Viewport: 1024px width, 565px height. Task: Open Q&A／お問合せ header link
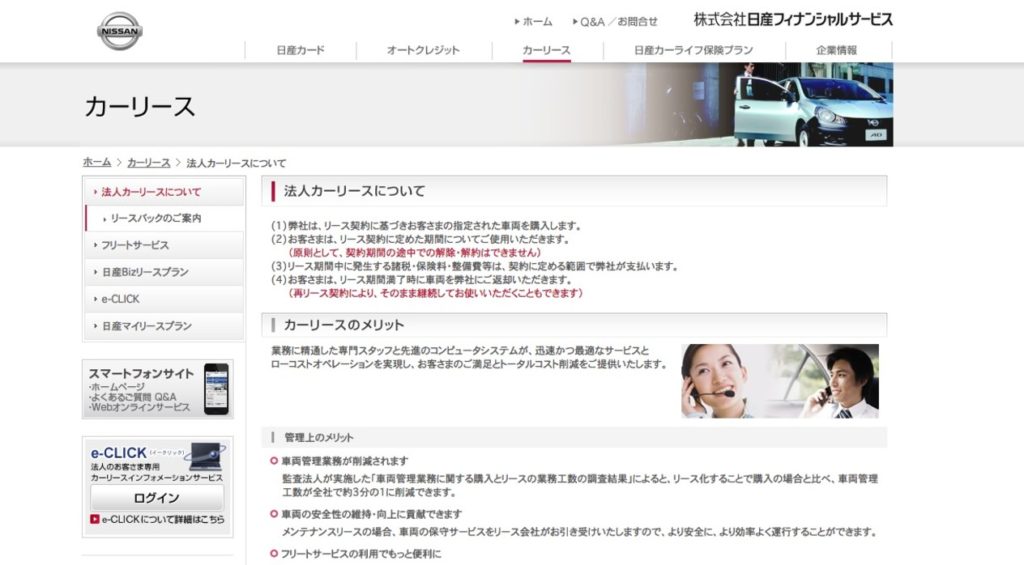click(x=615, y=22)
